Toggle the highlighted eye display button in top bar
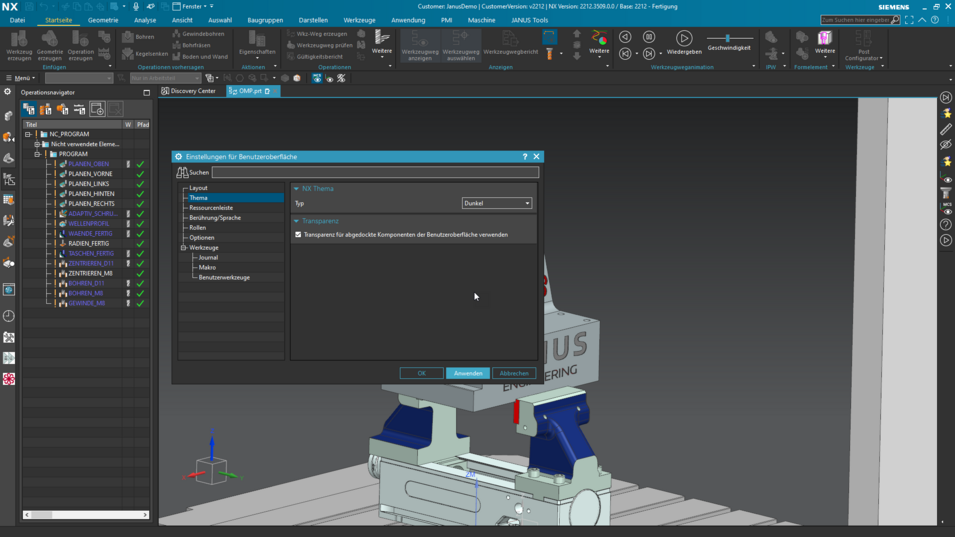The width and height of the screenshot is (955, 537). (317, 79)
